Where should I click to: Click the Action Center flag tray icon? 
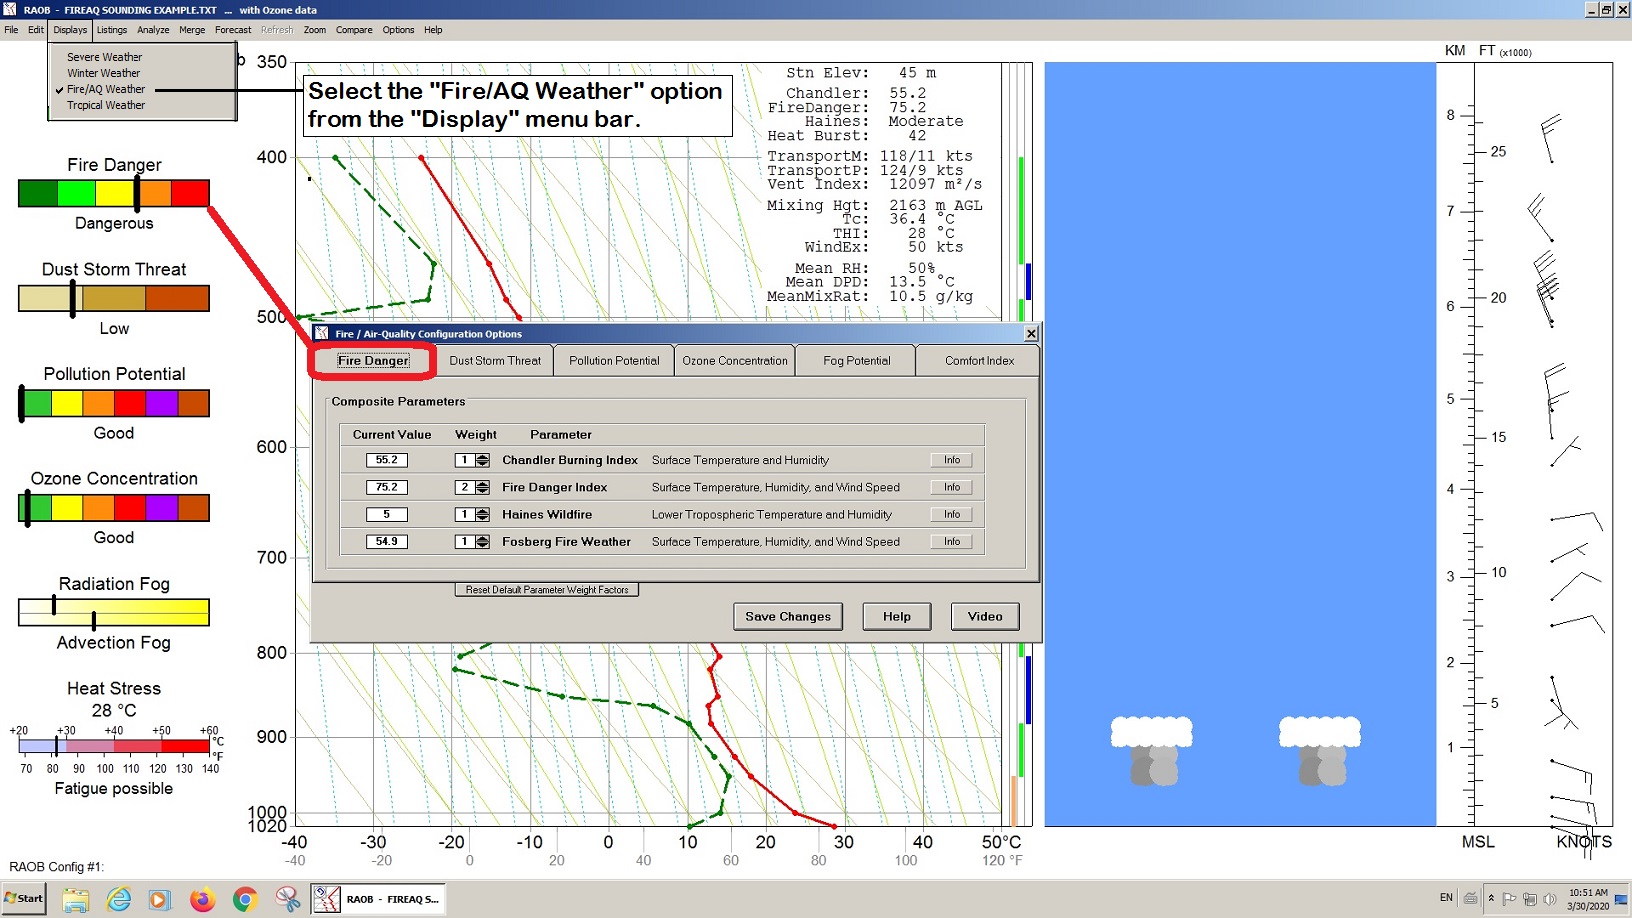click(x=1510, y=898)
